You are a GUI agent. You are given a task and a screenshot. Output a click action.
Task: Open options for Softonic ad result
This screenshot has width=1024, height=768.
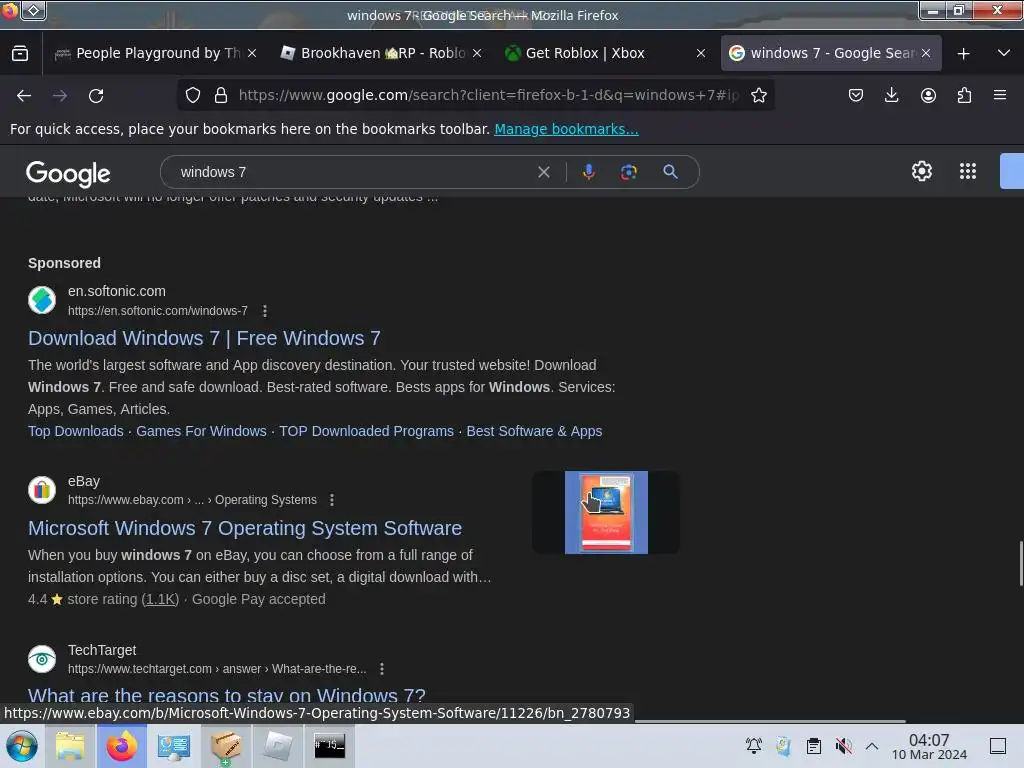[264, 311]
